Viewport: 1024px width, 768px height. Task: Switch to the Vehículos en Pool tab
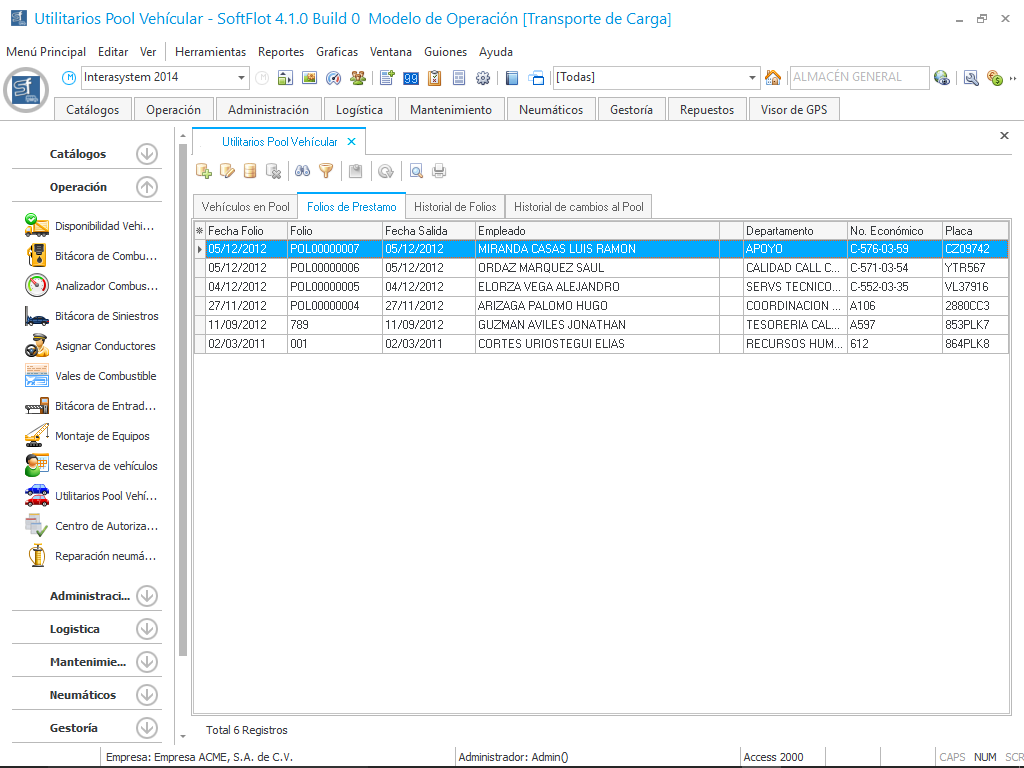coord(245,207)
